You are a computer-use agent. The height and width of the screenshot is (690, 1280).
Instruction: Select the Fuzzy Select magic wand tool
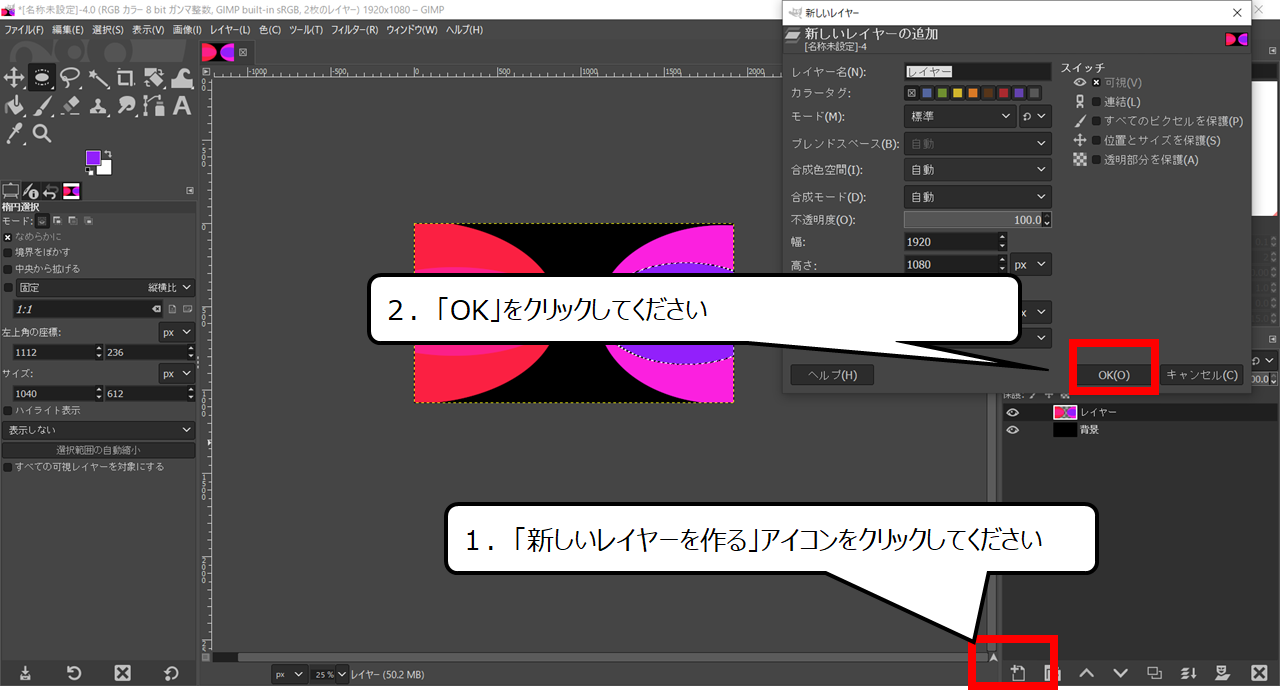tap(98, 78)
